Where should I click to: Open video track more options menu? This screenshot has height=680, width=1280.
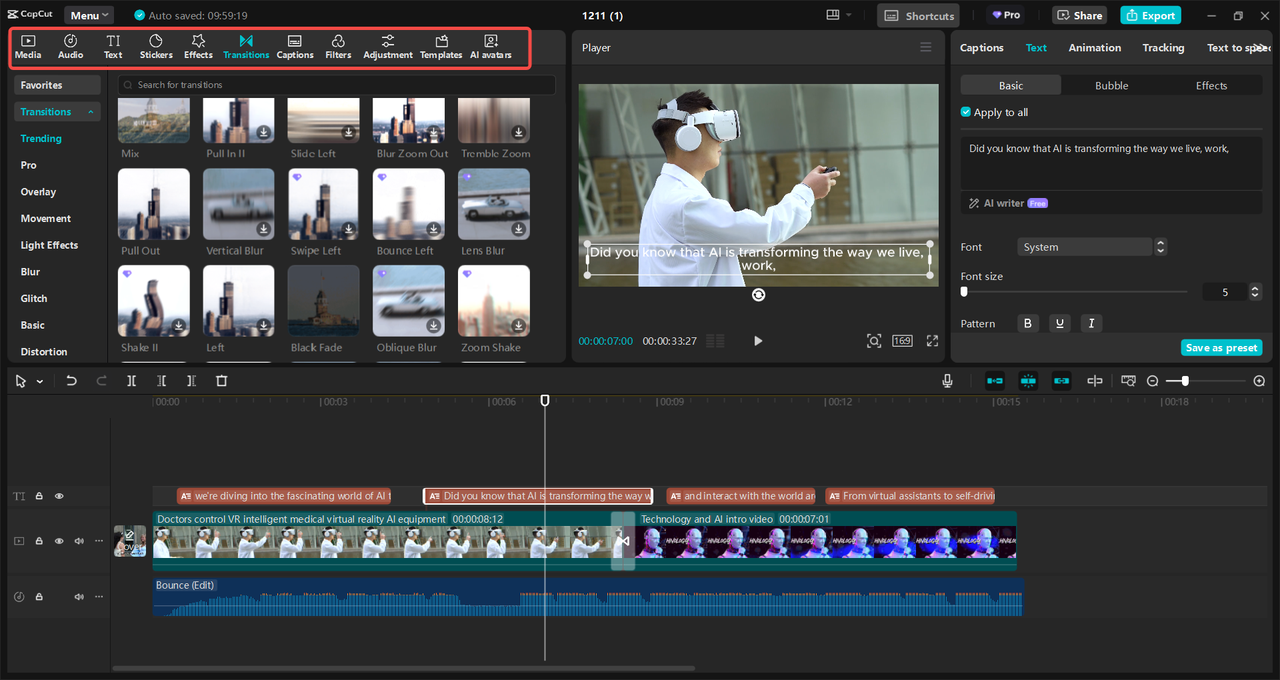click(98, 541)
